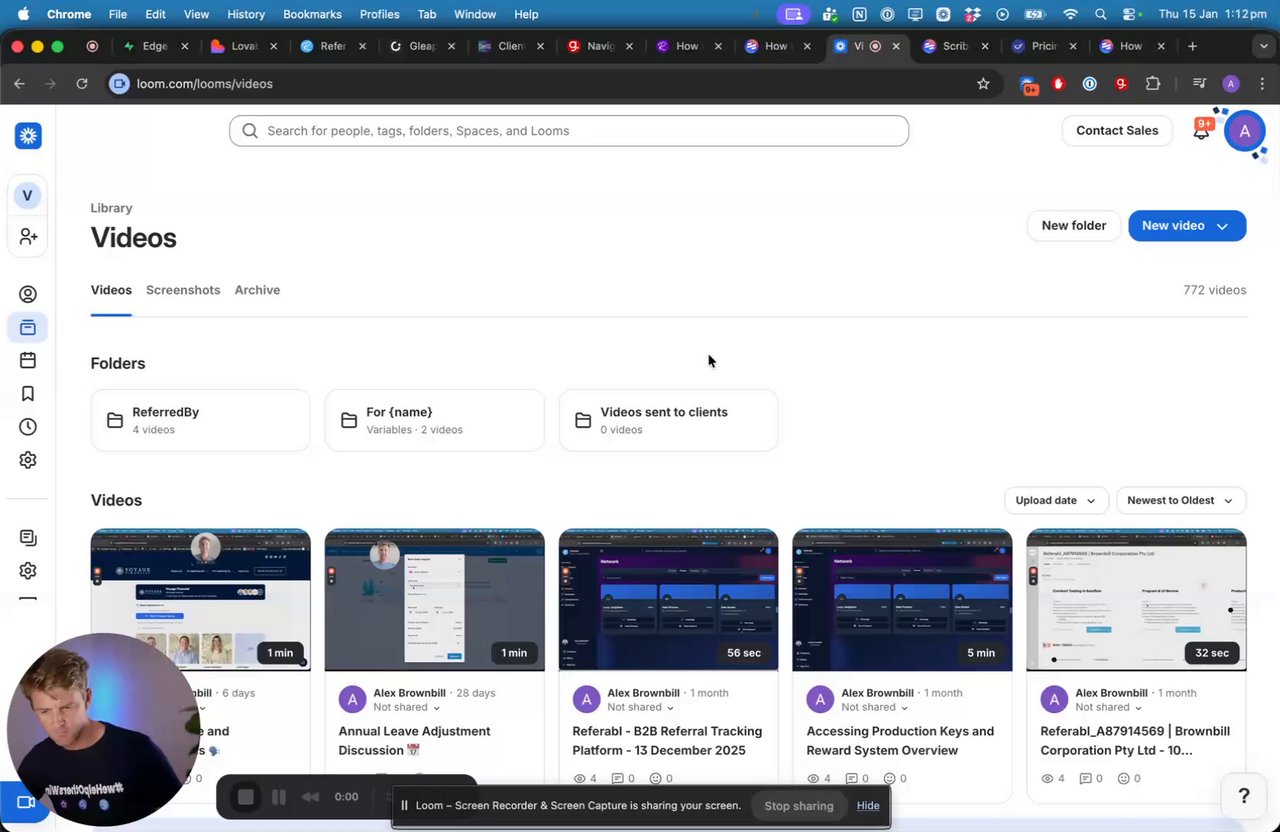This screenshot has width=1280, height=832.
Task: Click the New folder button
Action: tap(1074, 226)
